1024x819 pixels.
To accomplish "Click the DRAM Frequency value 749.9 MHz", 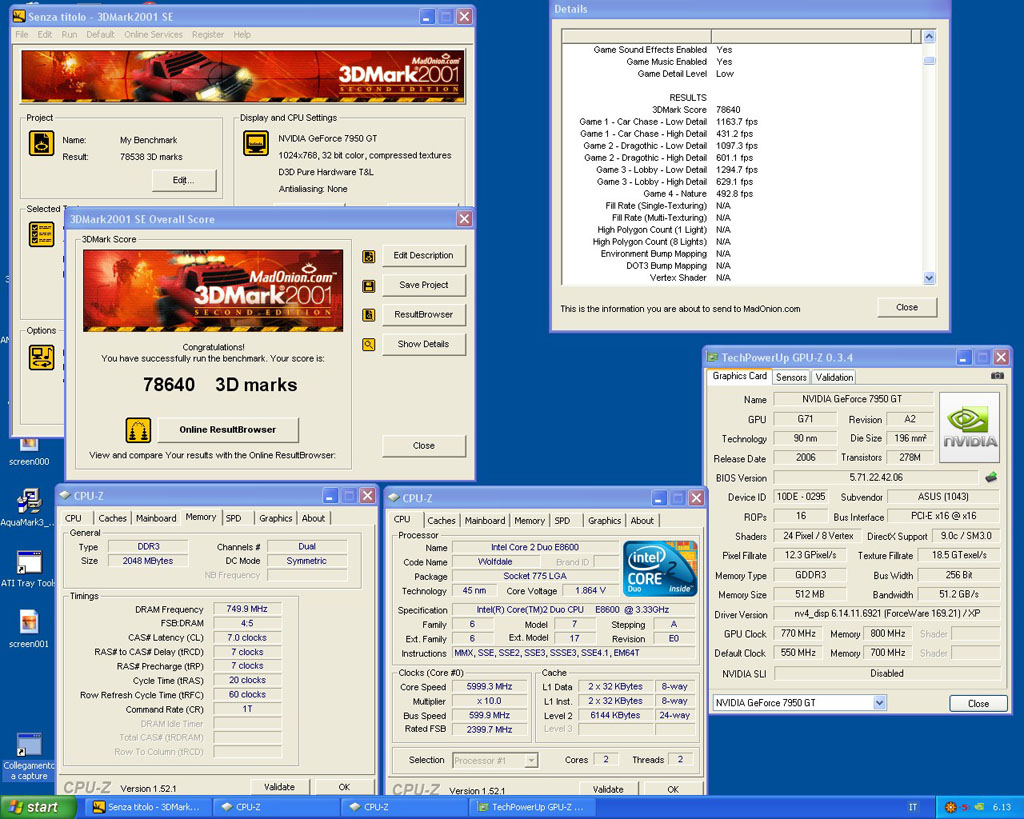I will click(247, 609).
